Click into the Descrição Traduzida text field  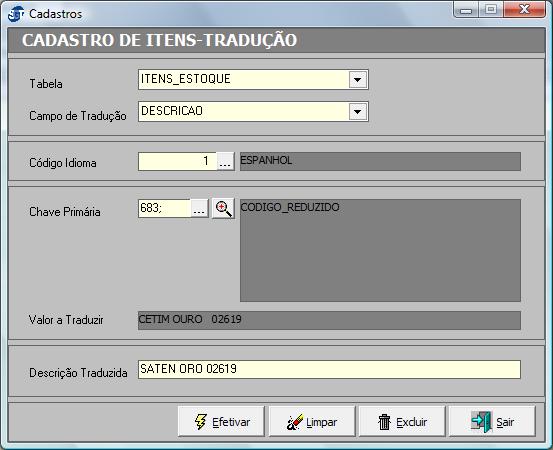329,369
